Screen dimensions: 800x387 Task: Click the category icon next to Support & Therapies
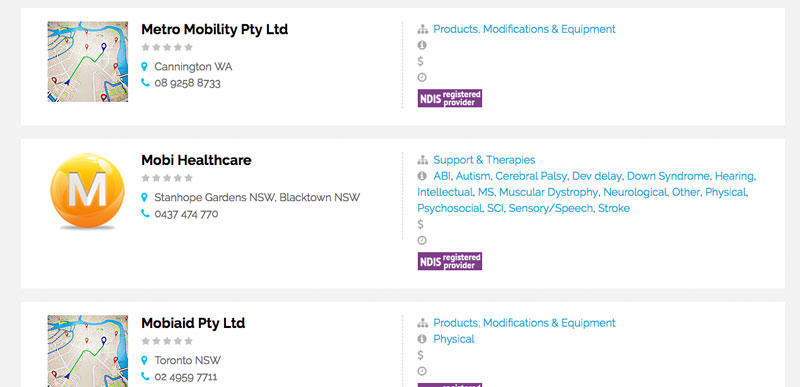422,160
